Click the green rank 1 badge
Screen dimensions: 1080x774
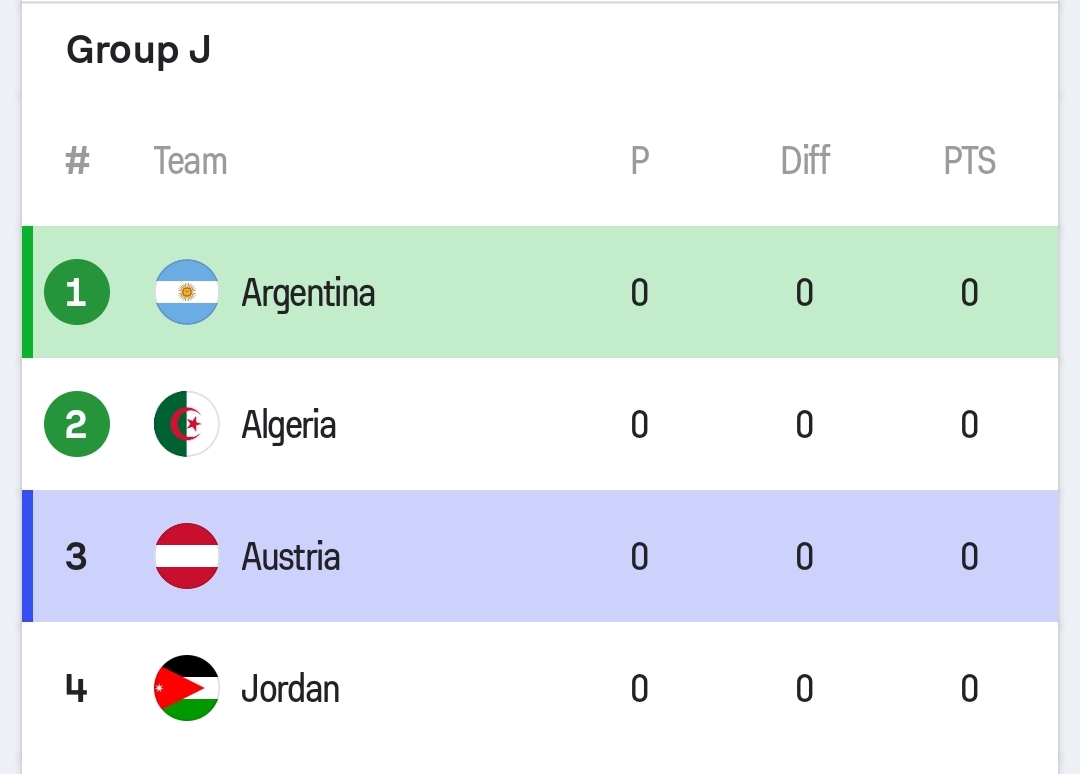click(x=77, y=292)
